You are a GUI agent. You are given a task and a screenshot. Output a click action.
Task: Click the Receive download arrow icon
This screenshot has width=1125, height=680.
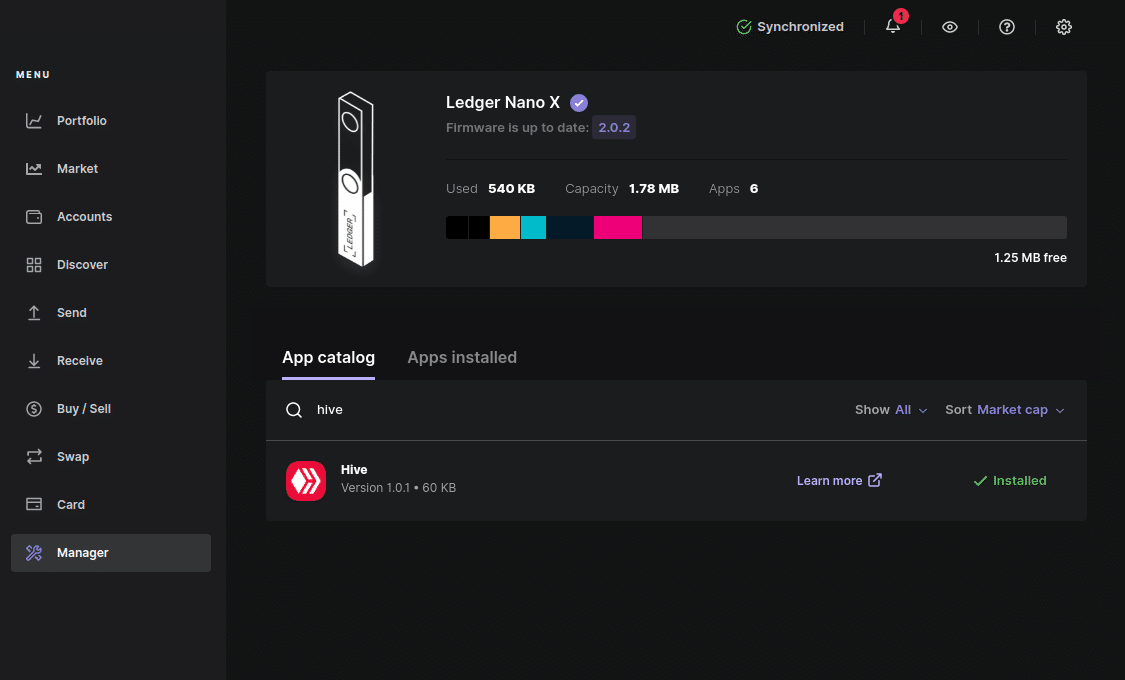34,361
